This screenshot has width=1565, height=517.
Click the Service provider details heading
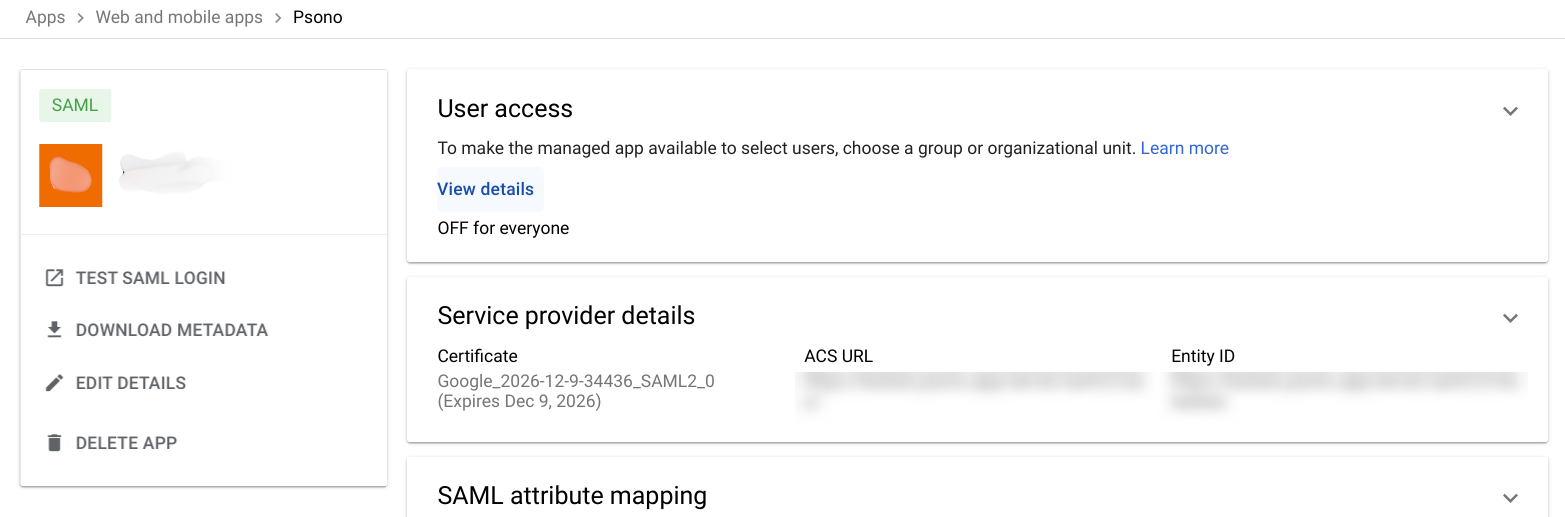tap(566, 316)
